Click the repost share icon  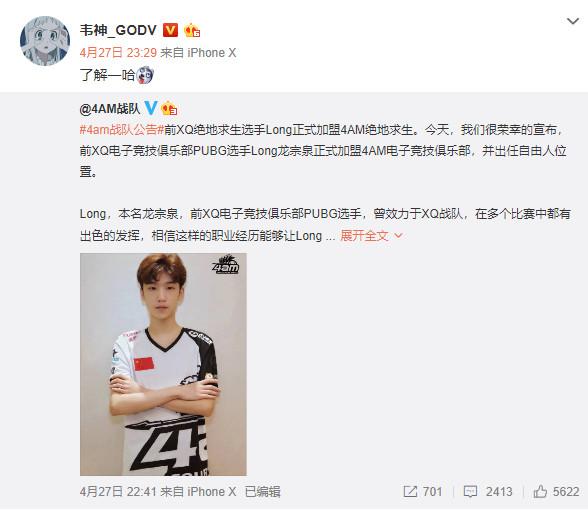coord(410,492)
